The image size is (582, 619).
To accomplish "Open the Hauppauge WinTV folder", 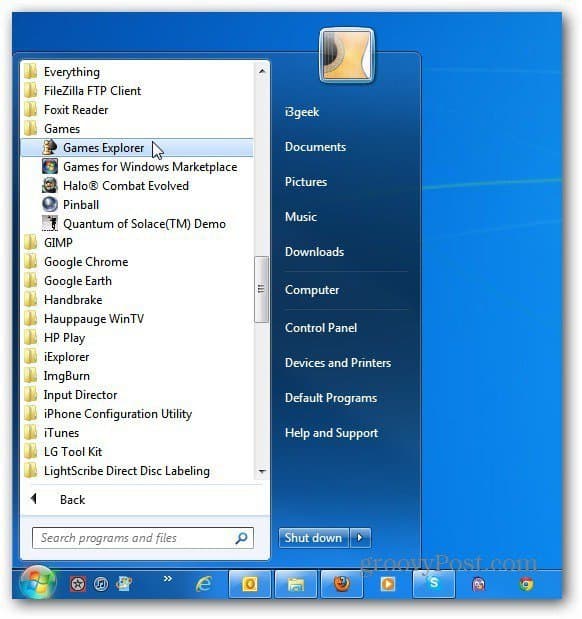I will tap(84, 319).
